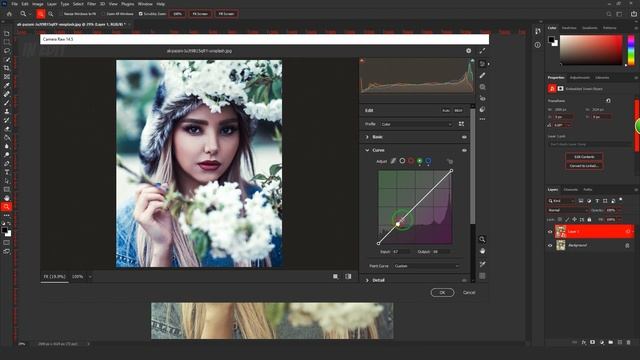
Task: Click the zoom-out magnifier in options bar
Action: pyautogui.click(x=51, y=14)
